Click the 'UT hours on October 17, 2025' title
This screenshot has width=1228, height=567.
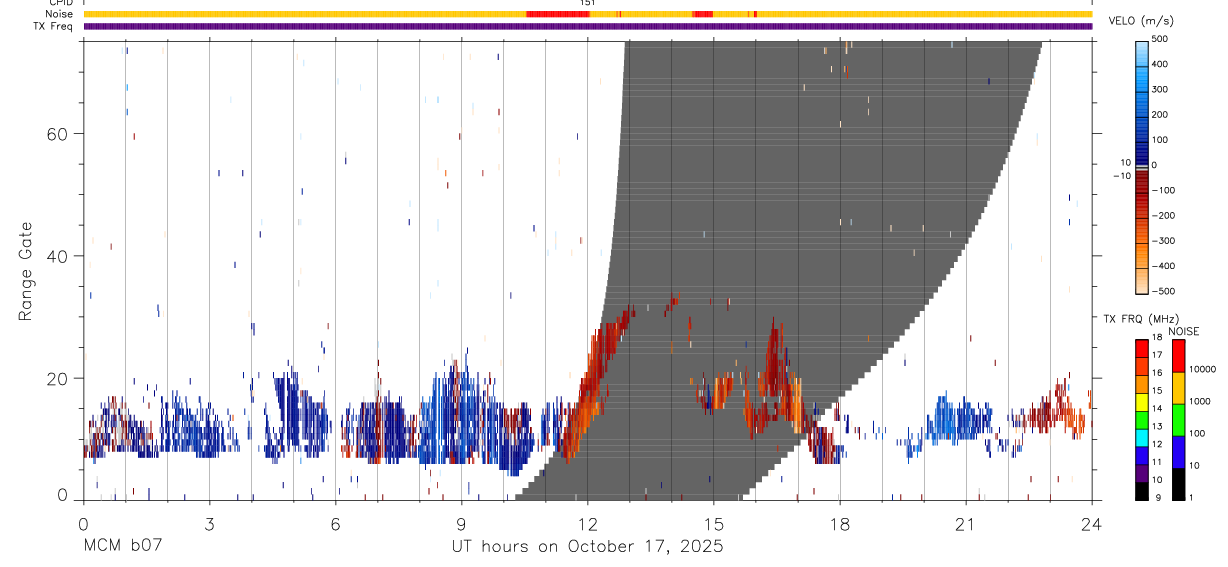tap(587, 547)
